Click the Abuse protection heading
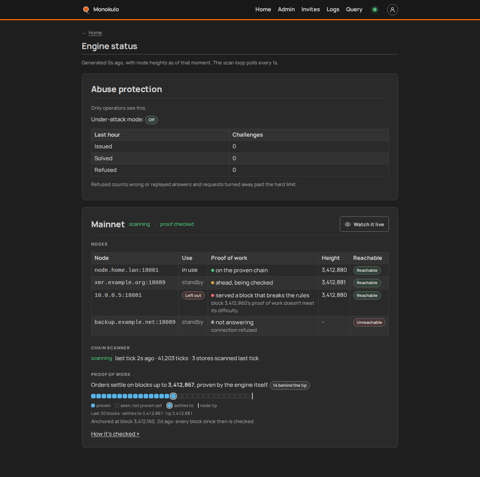Screen dimensions: 480x477 [127, 89]
